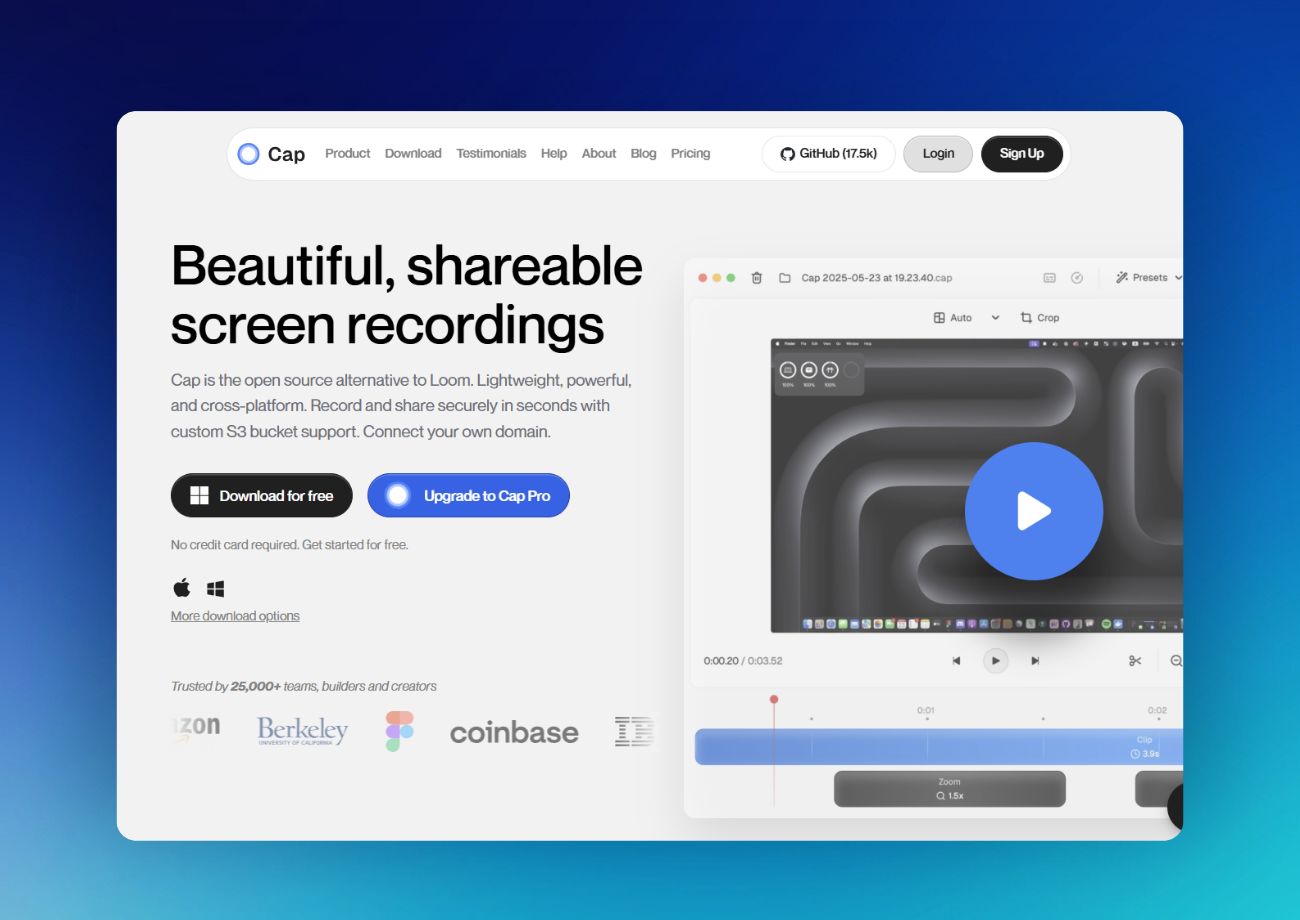
Task: Open the Testimonials nav item
Action: tap(491, 153)
